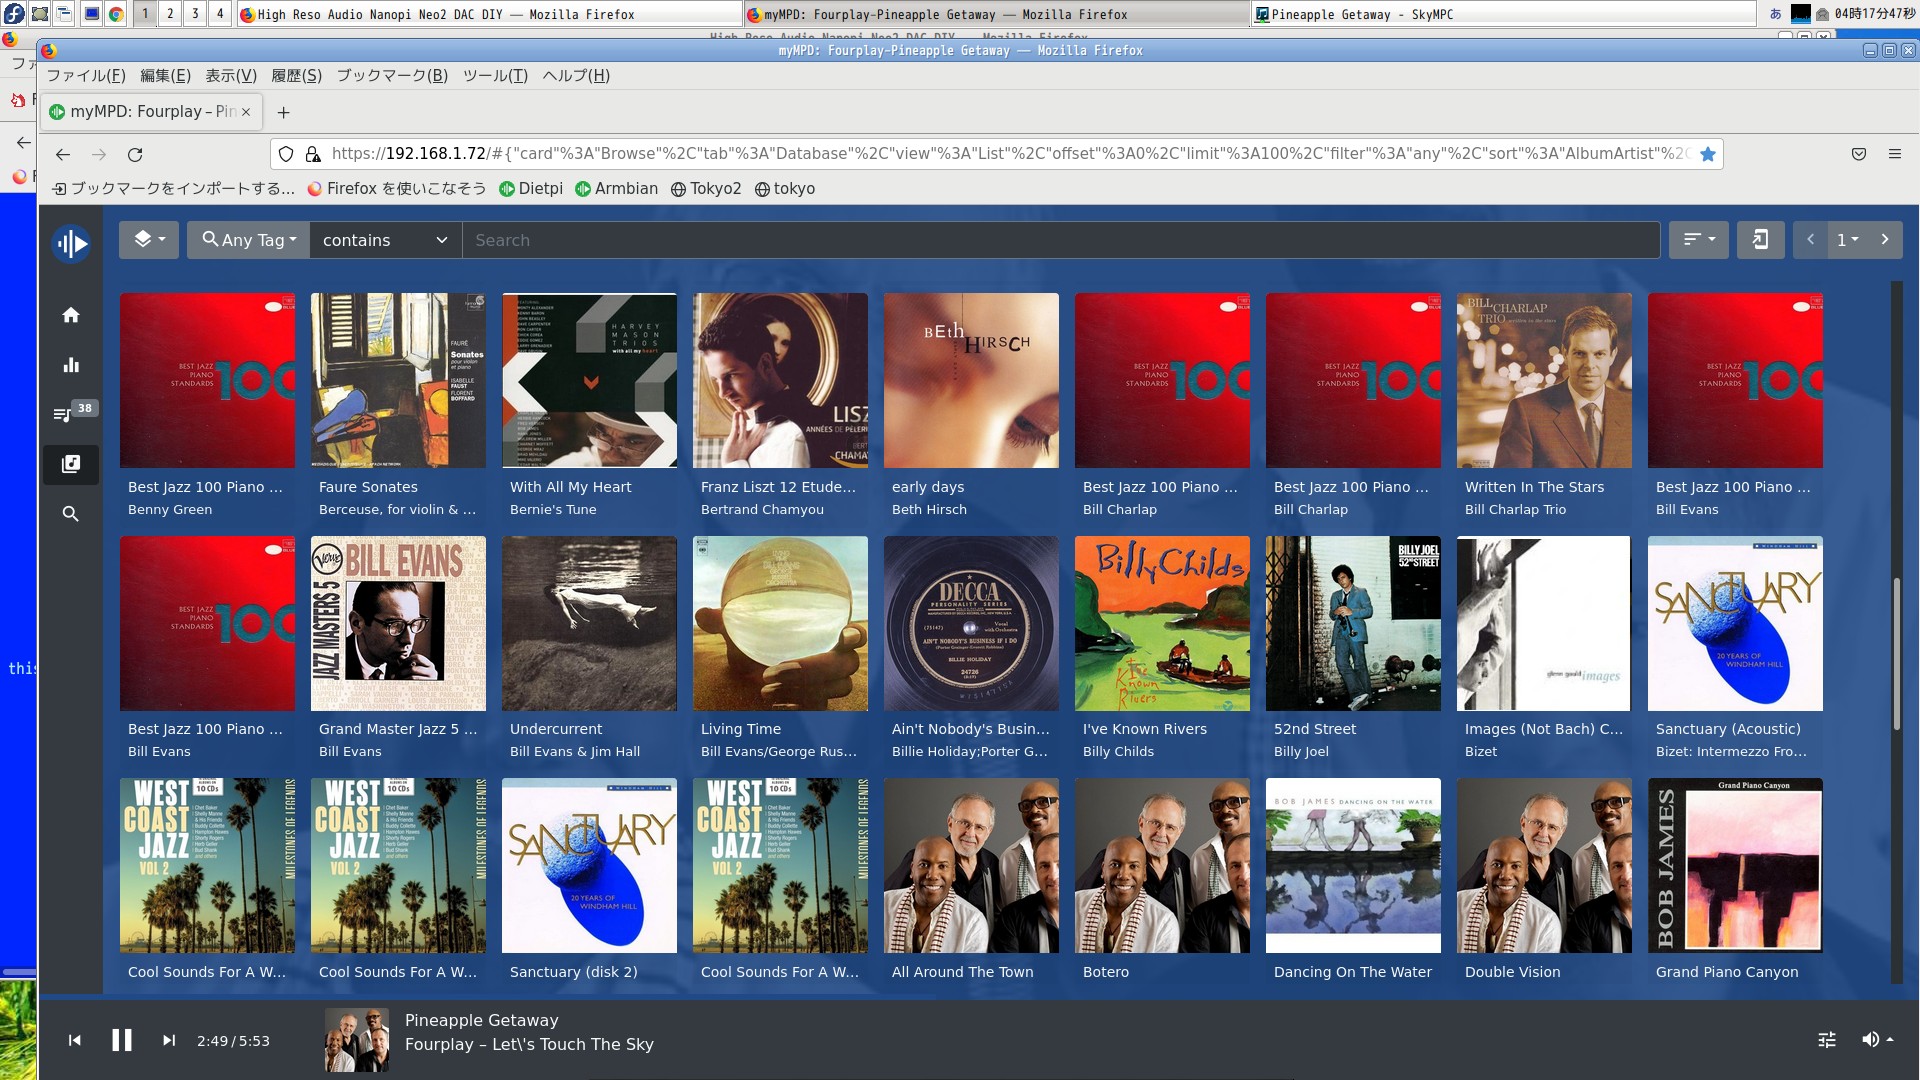Open the page number dropdown
This screenshot has width=1920, height=1080.
(x=1847, y=240)
